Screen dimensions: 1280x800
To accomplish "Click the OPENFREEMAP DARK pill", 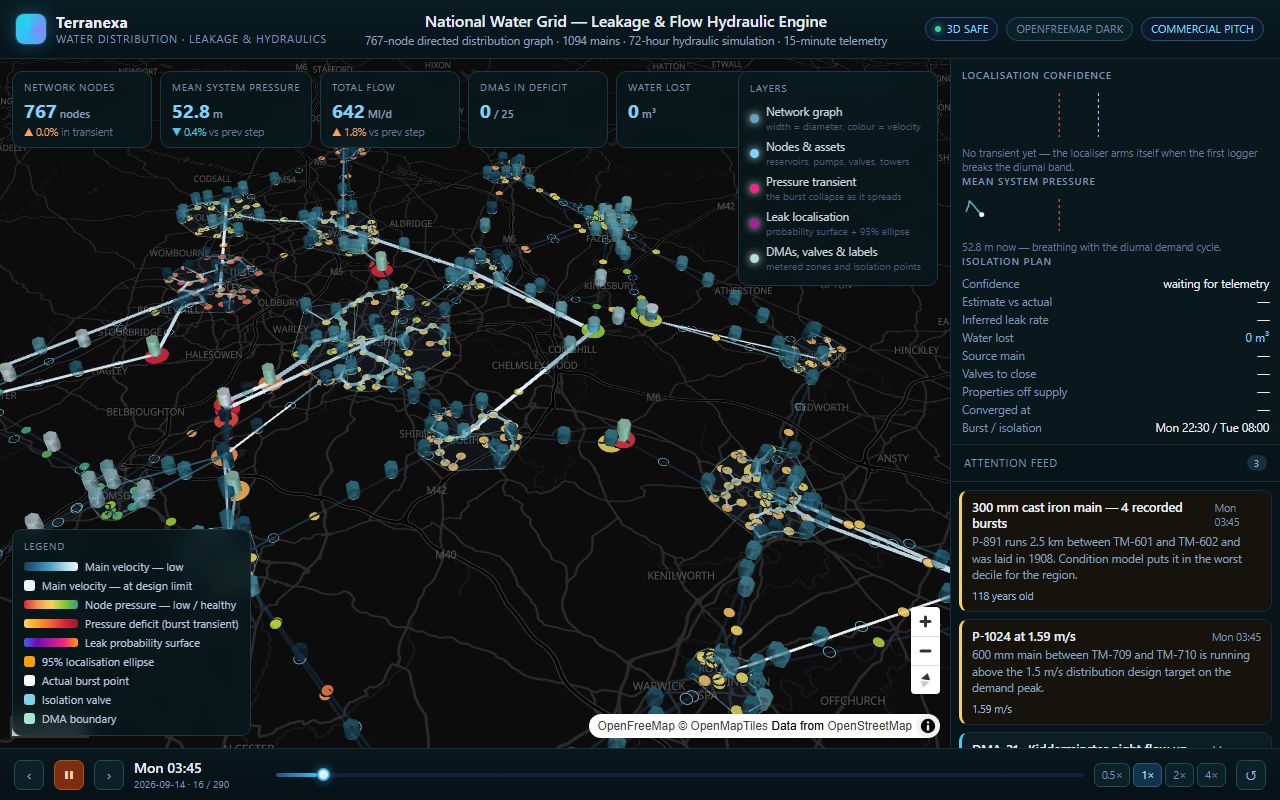I will point(1069,29).
